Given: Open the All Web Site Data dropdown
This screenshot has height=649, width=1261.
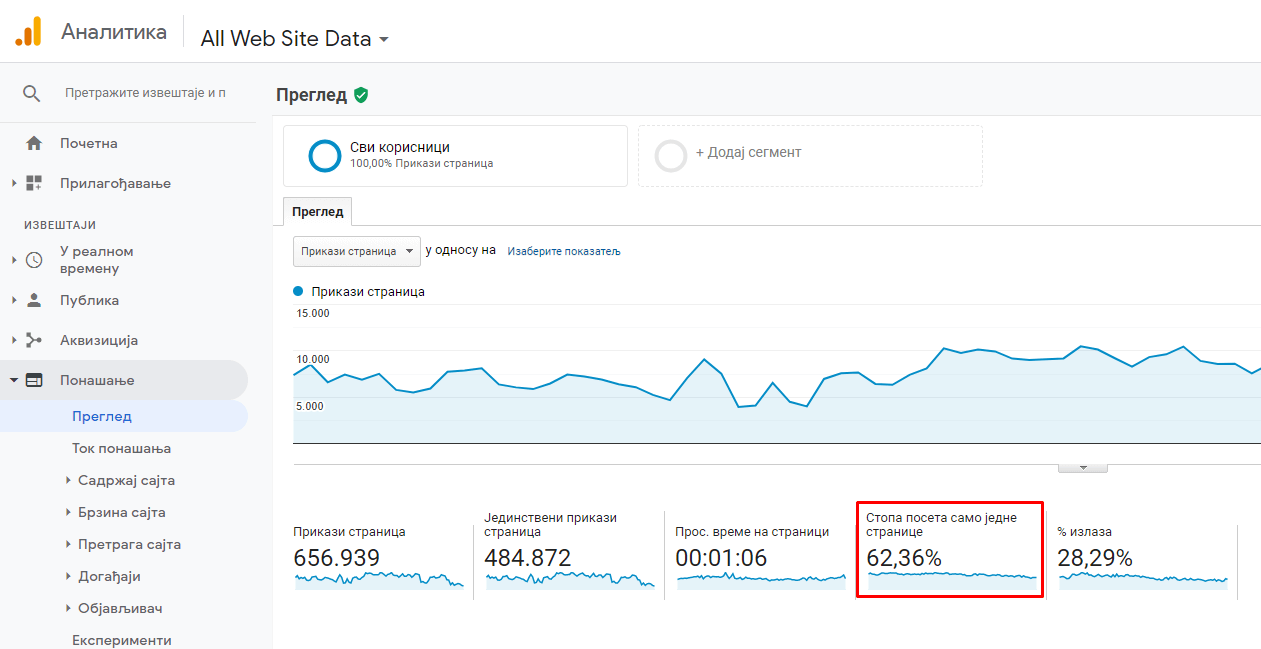Looking at the screenshot, I should (295, 39).
